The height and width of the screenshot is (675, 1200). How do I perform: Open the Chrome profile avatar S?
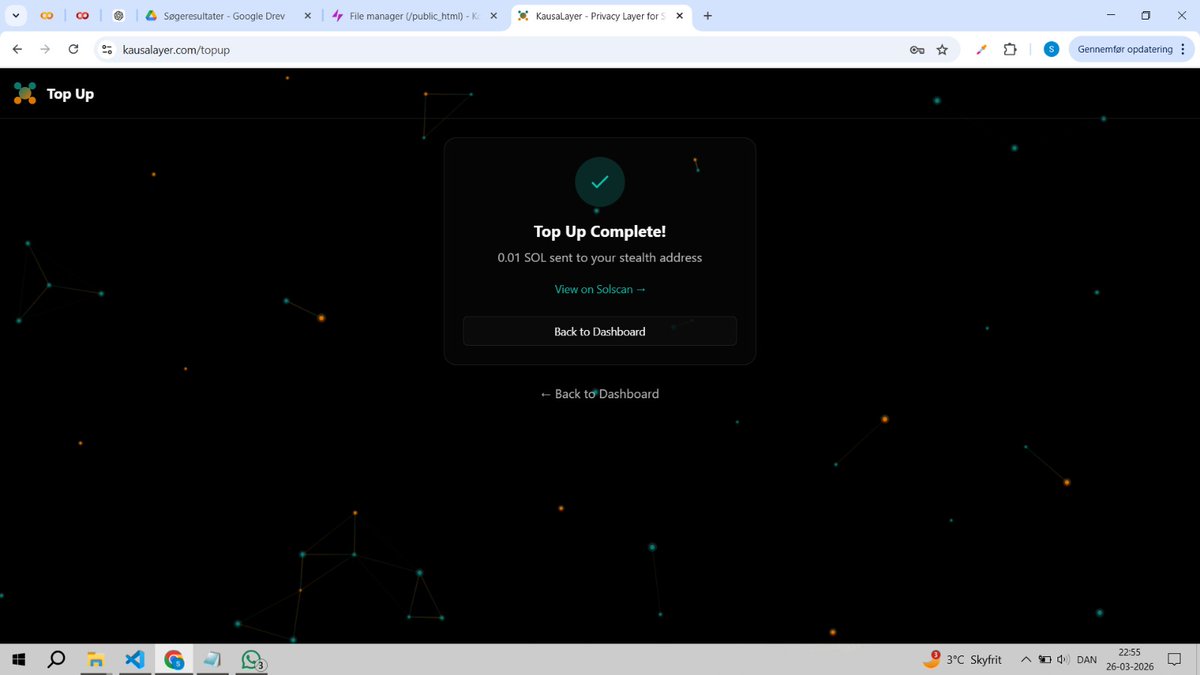(1051, 49)
